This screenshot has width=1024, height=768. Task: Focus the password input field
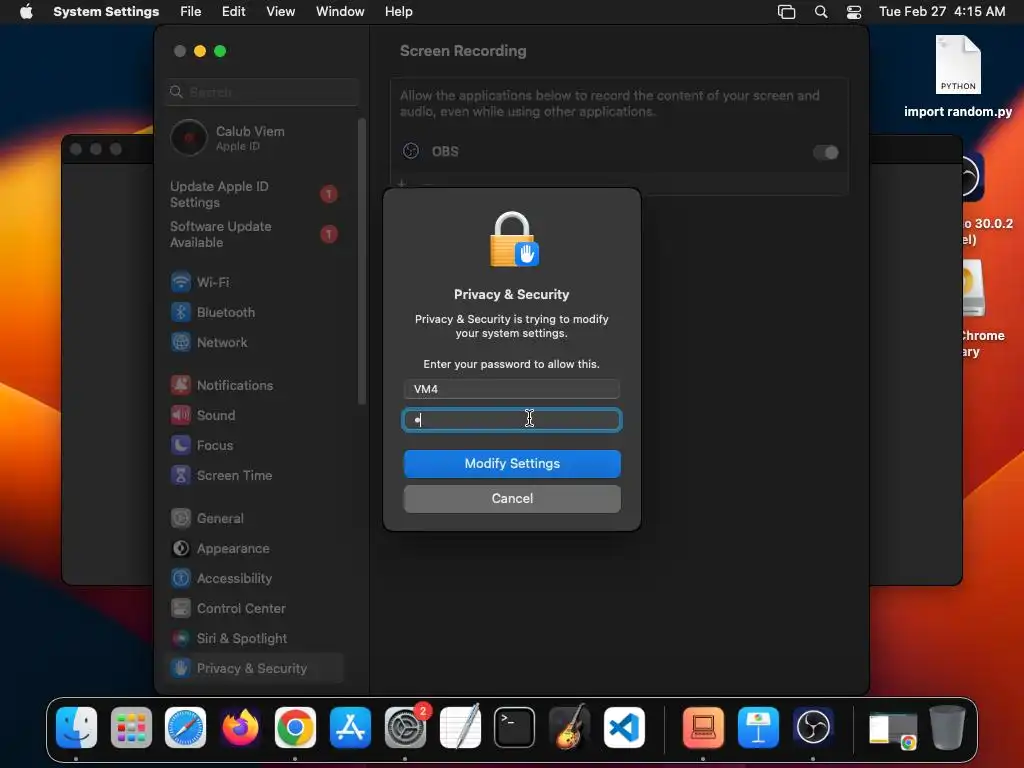point(512,420)
